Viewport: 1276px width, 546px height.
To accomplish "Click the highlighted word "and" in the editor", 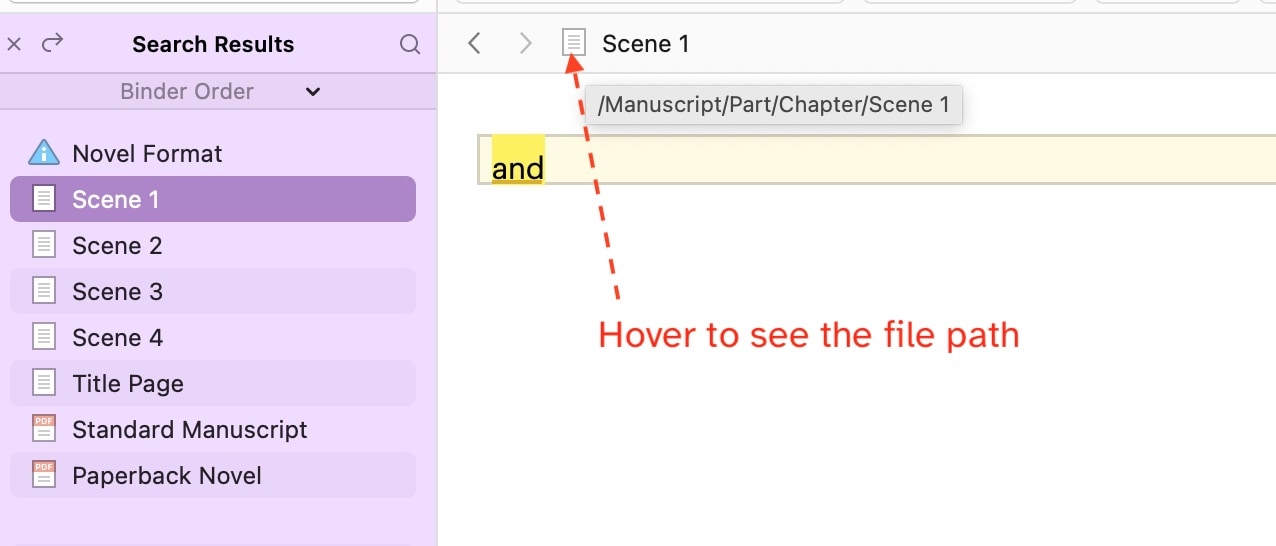I will pyautogui.click(x=518, y=168).
